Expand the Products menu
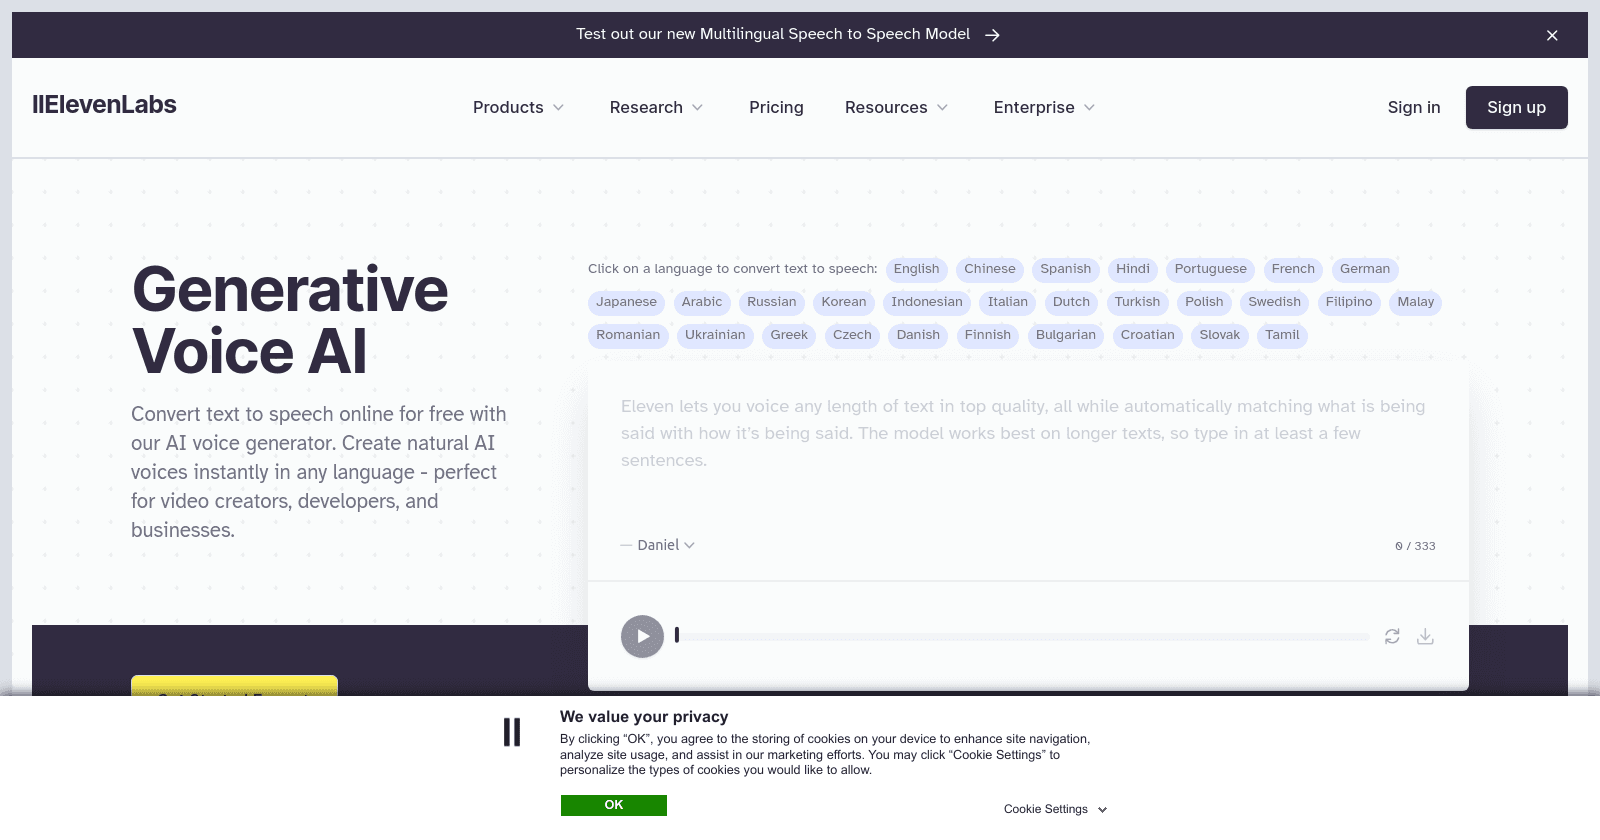 (x=518, y=107)
